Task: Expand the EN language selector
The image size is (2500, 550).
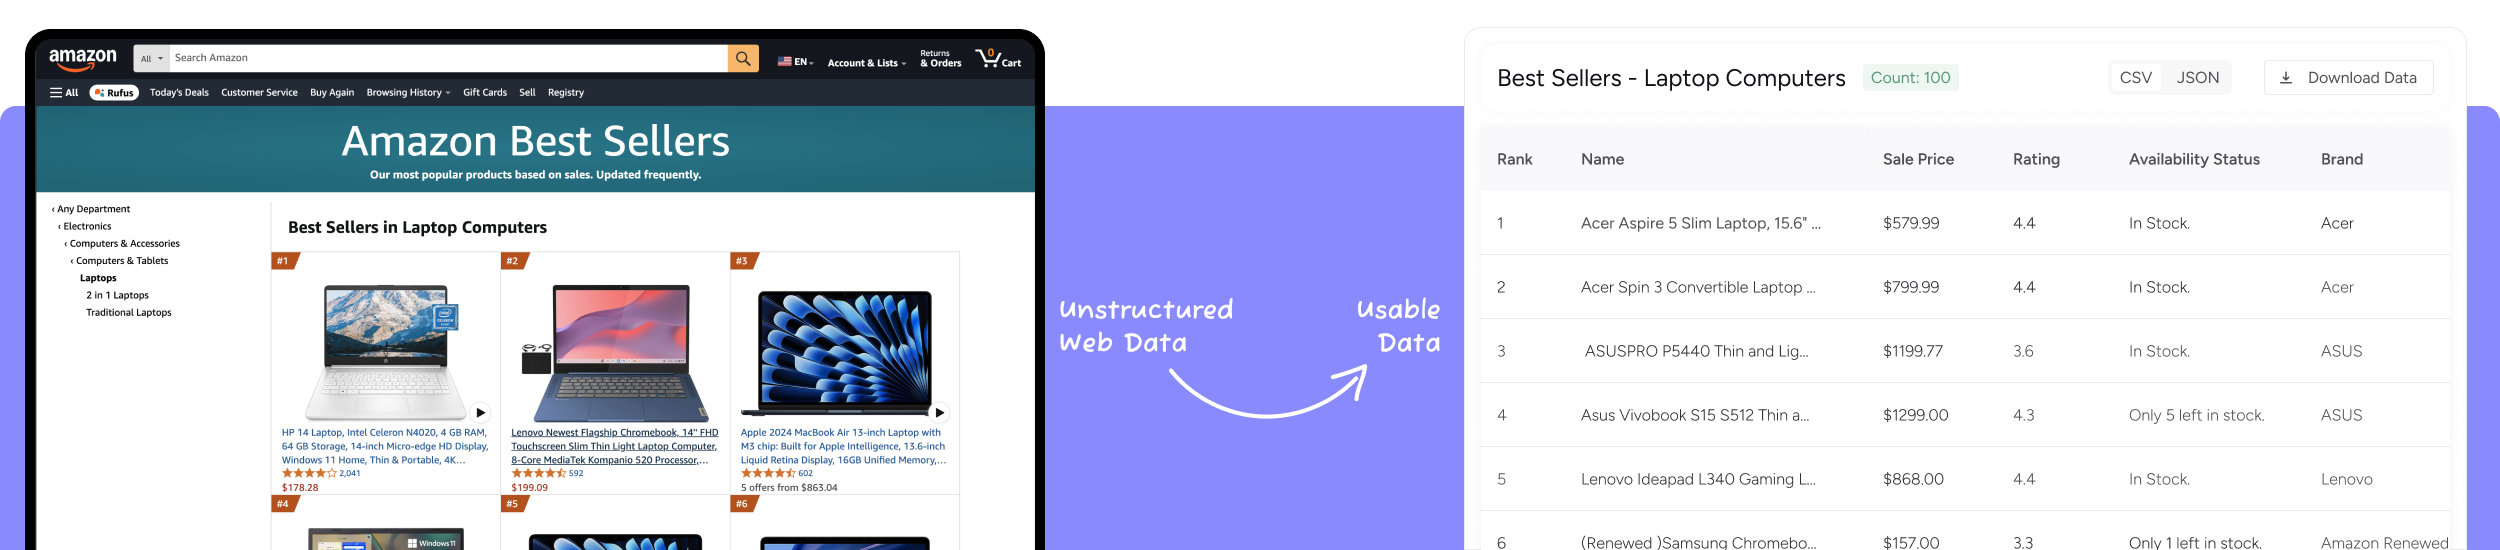Action: point(796,62)
